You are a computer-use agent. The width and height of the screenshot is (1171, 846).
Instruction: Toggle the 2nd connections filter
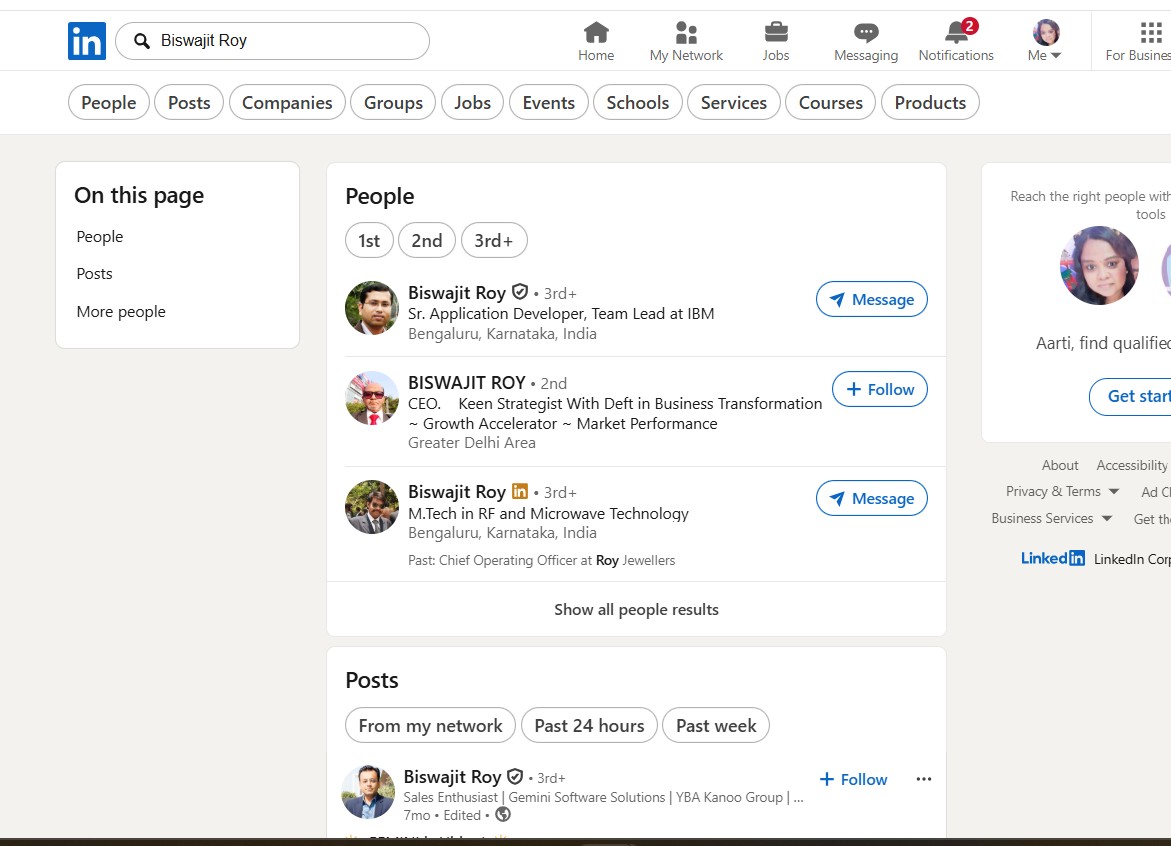(x=427, y=240)
